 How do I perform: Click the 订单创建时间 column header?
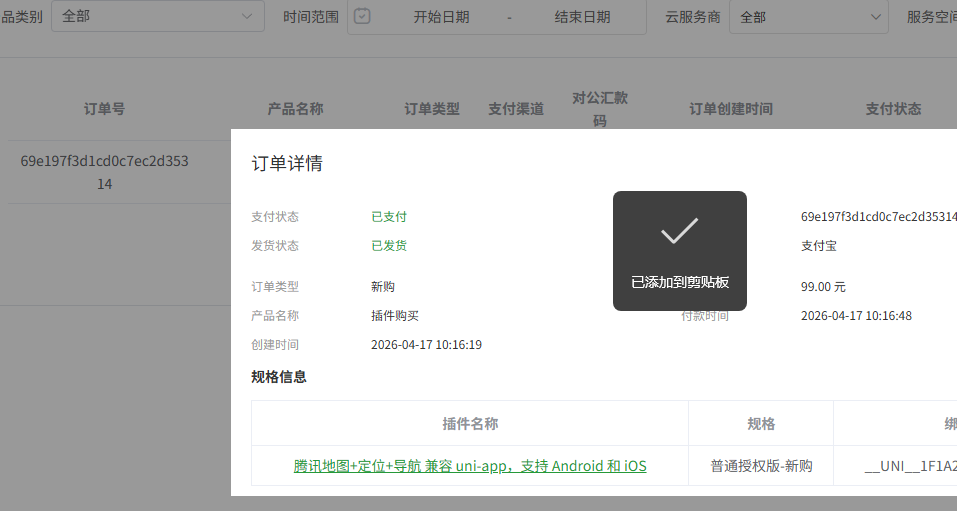click(x=730, y=109)
